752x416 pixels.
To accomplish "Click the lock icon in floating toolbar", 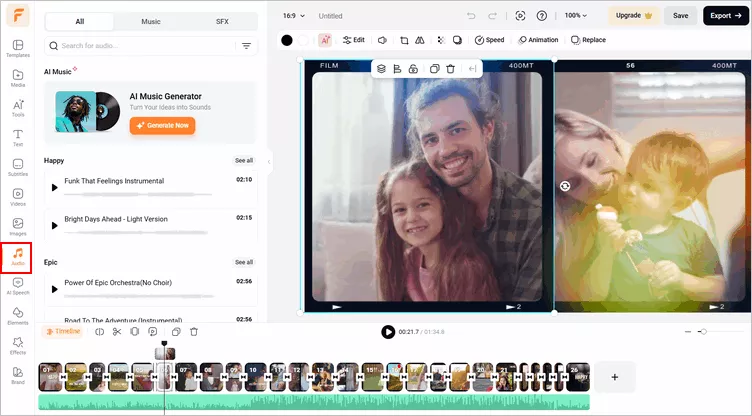I will point(413,69).
